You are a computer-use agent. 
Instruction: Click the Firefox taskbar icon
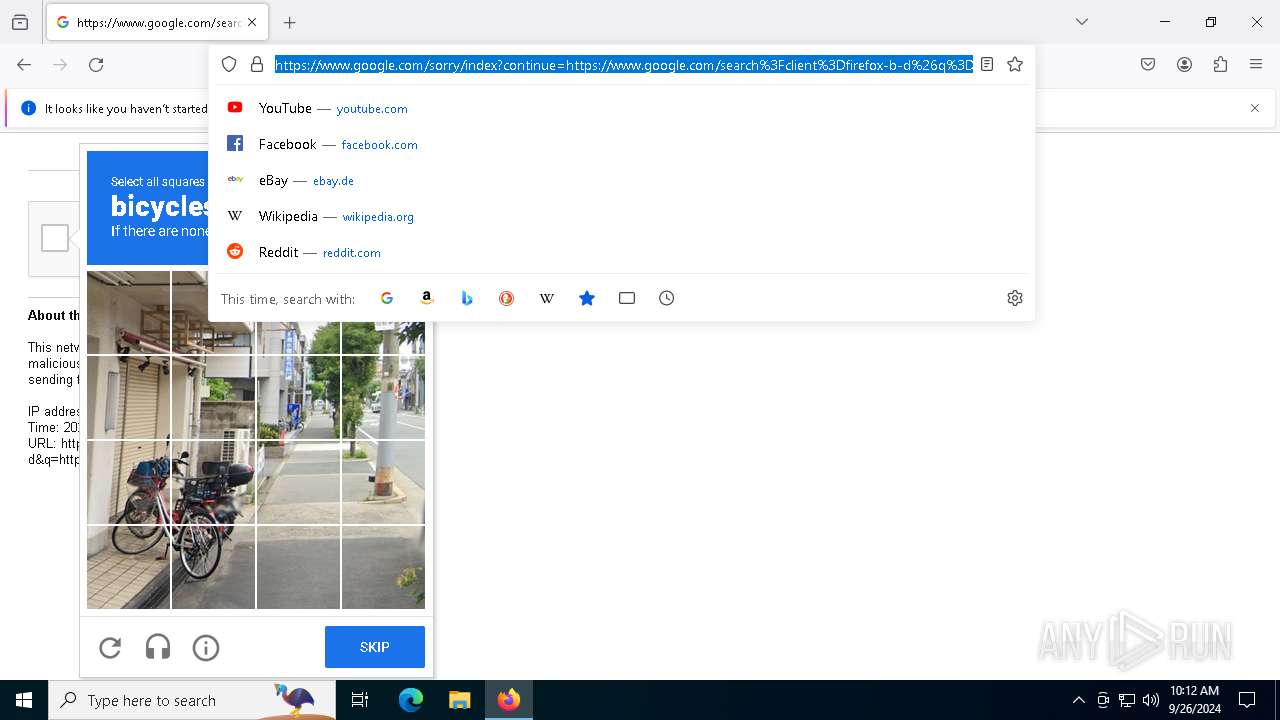509,700
